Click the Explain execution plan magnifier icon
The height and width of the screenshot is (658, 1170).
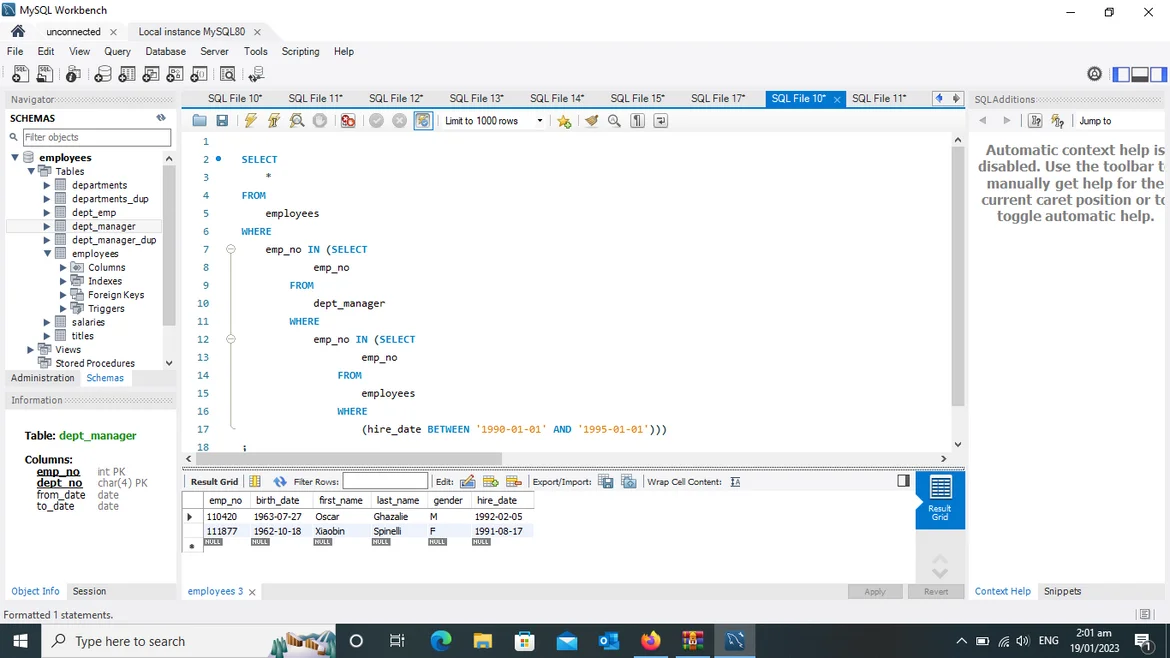[x=297, y=121]
